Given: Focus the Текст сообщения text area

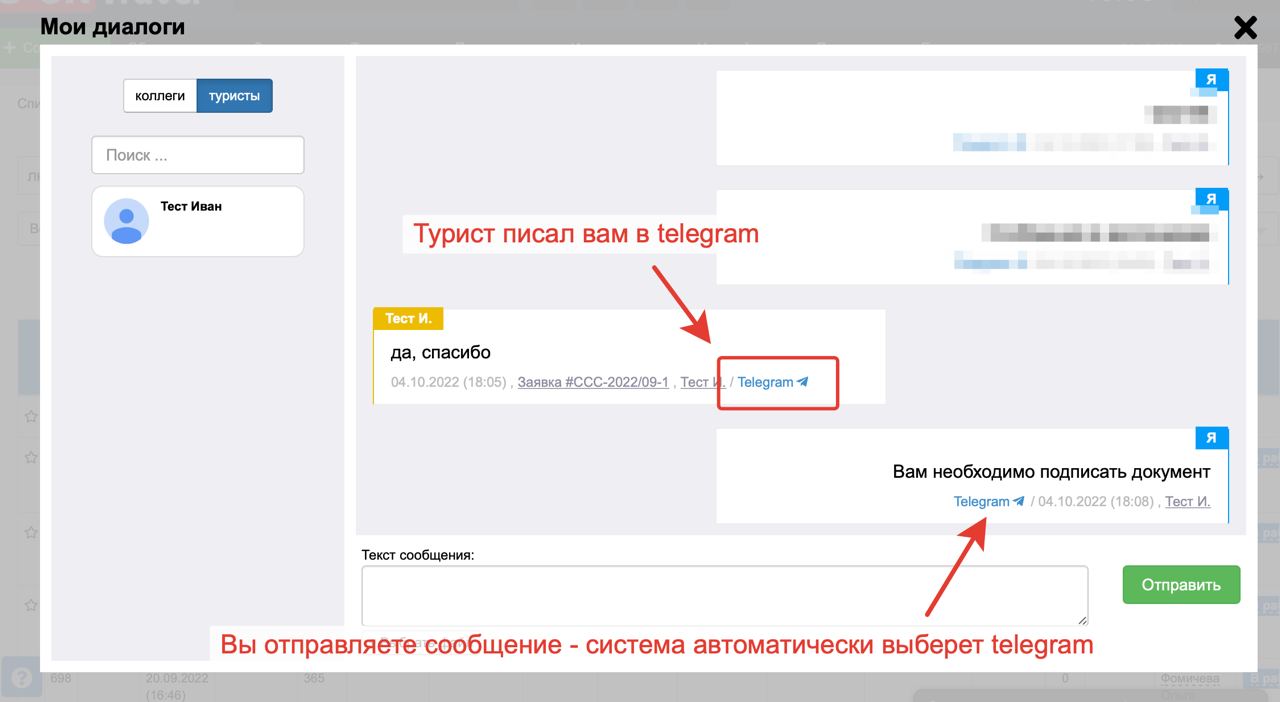Looking at the screenshot, I should click(x=725, y=596).
